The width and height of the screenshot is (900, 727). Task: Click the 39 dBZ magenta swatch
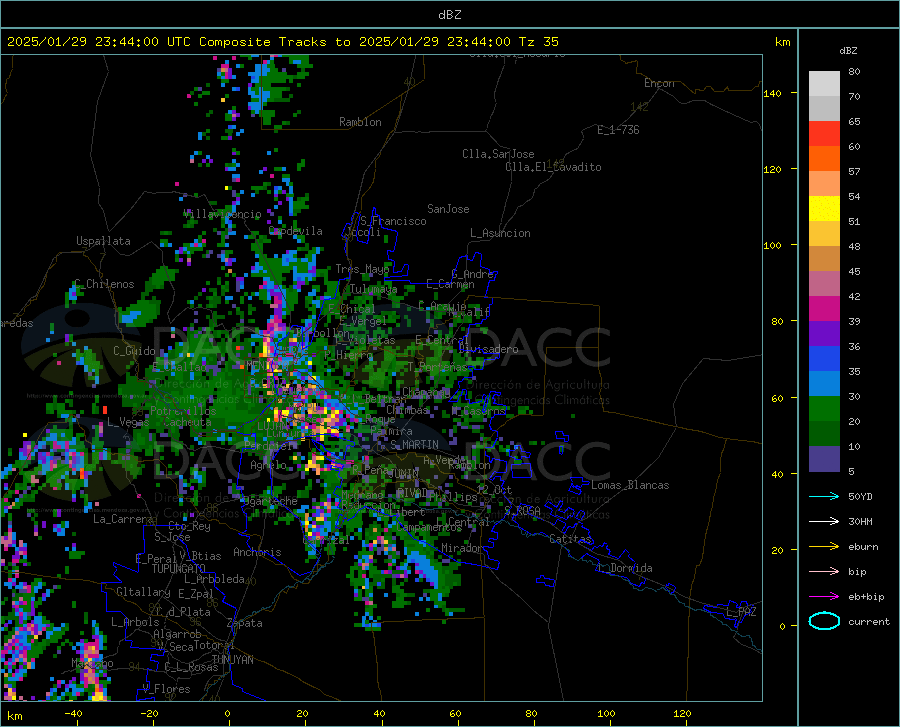824,309
